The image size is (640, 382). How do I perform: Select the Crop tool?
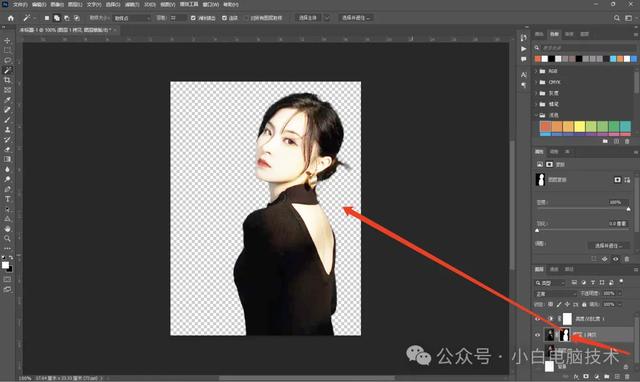(x=7, y=80)
